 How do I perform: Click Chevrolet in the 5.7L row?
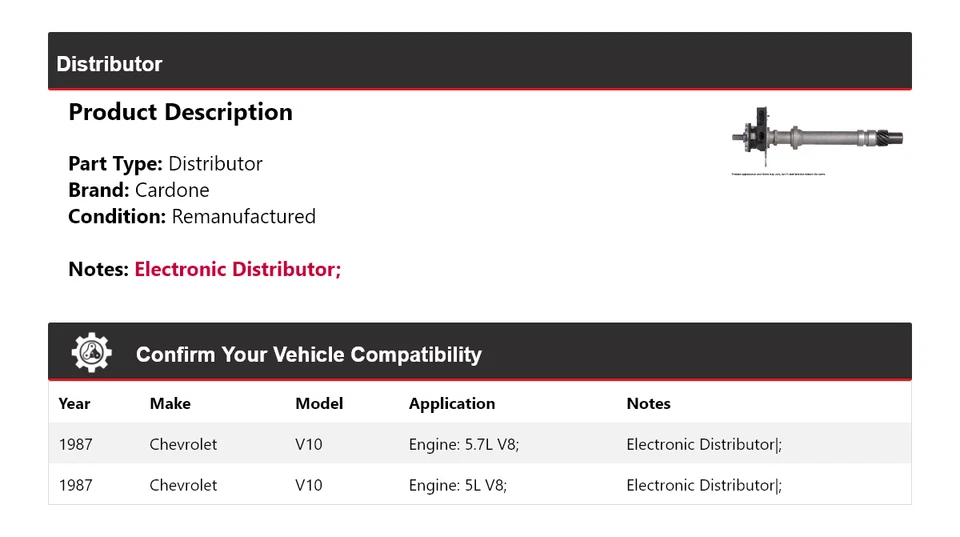[x=183, y=444]
